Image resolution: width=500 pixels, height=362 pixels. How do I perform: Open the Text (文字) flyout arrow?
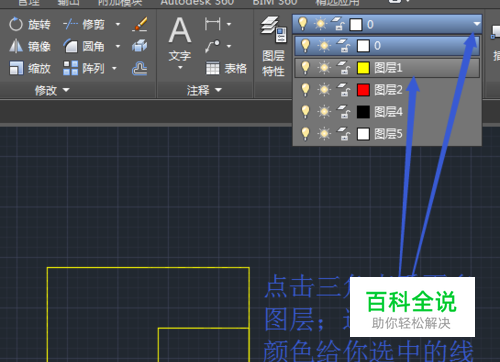pos(180,68)
